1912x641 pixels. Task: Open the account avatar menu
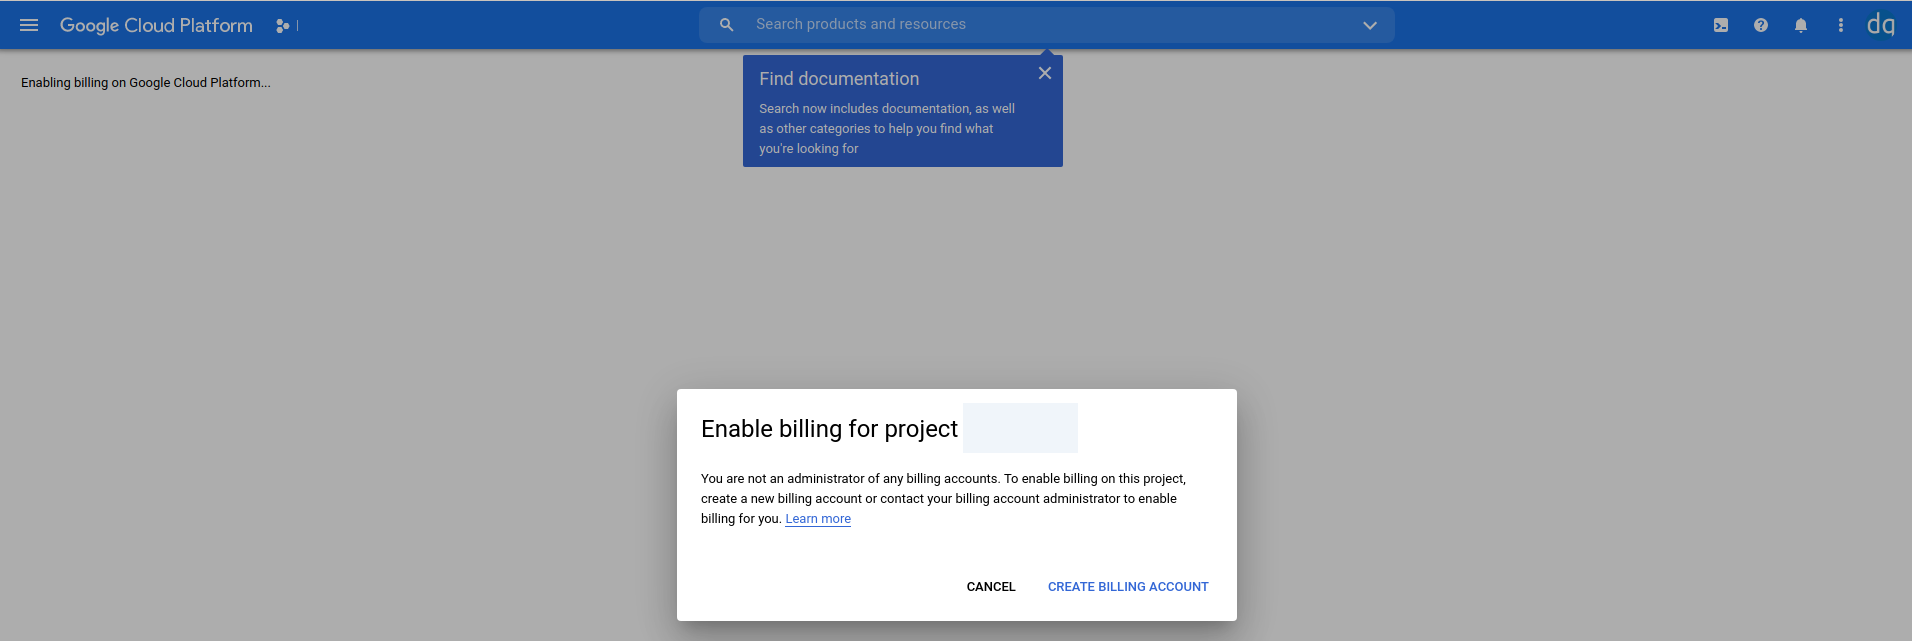(1881, 25)
